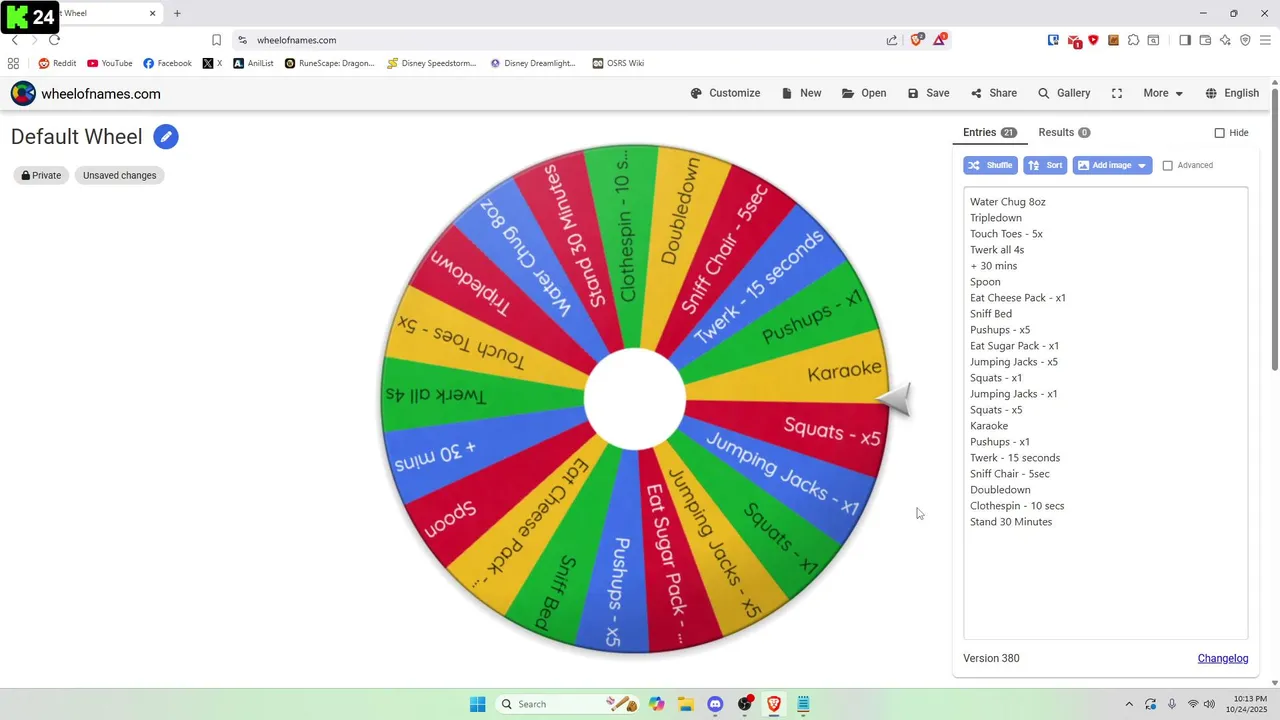Viewport: 1280px width, 720px height.
Task: Toggle the browser sidebar panel icon
Action: (1185, 40)
